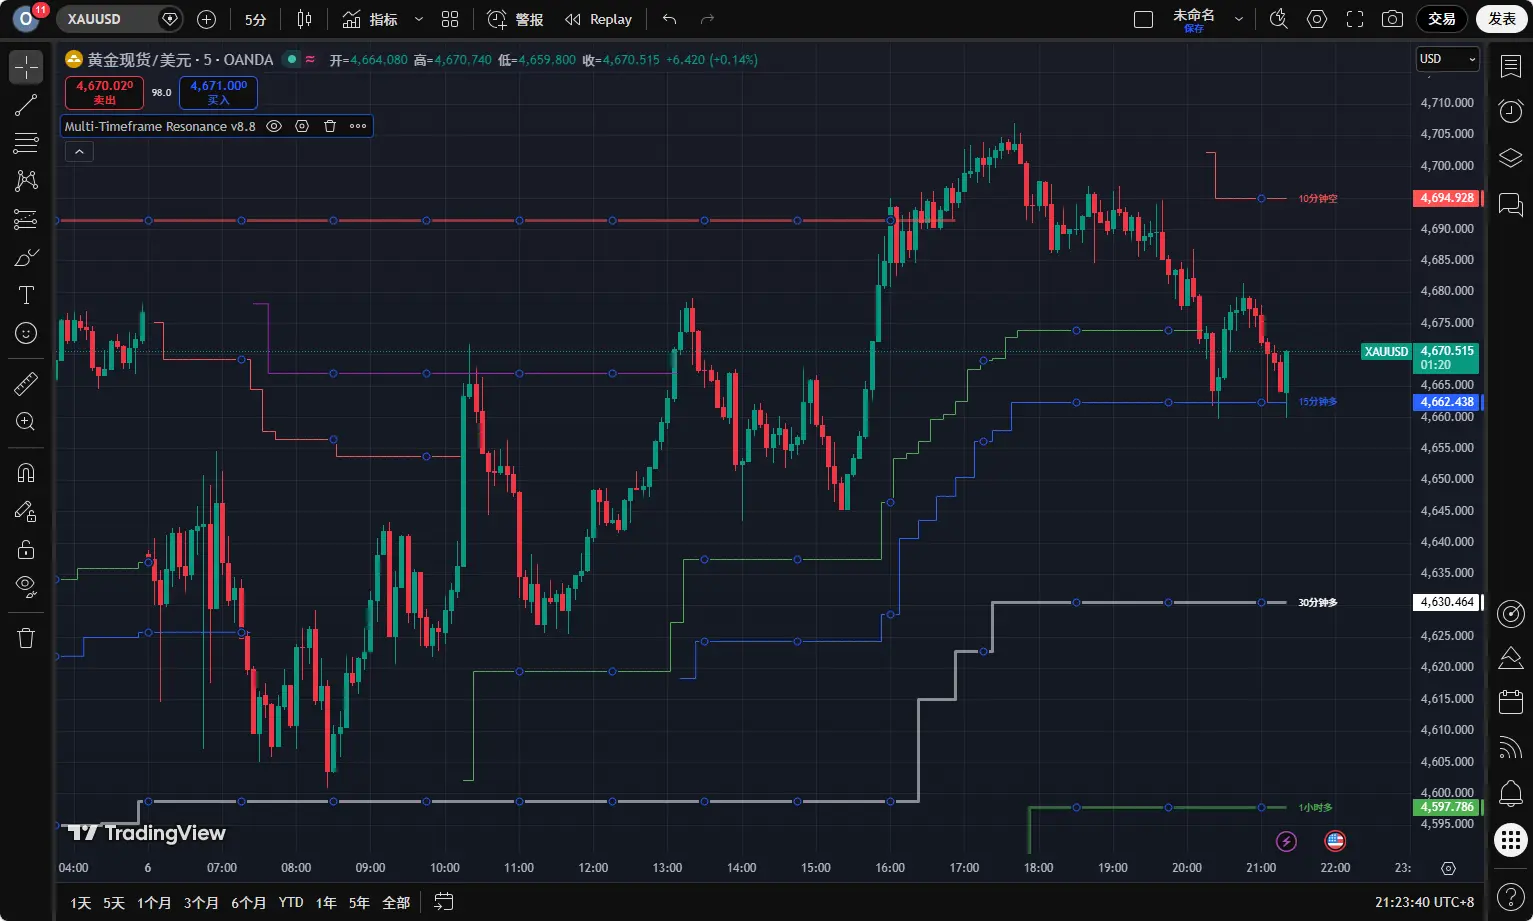Screen dimensions: 1533x921
Task: Open the help center question icon
Action: (x=1511, y=896)
